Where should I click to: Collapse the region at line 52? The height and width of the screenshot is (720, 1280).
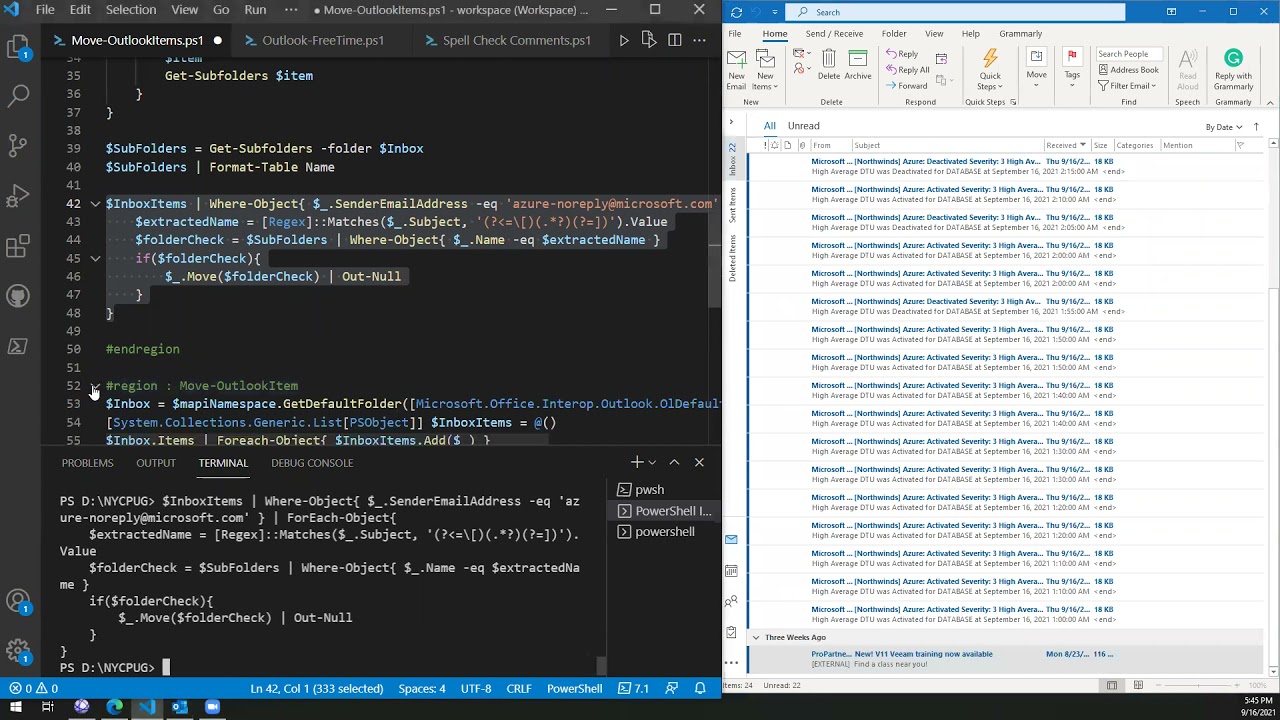[95, 386]
